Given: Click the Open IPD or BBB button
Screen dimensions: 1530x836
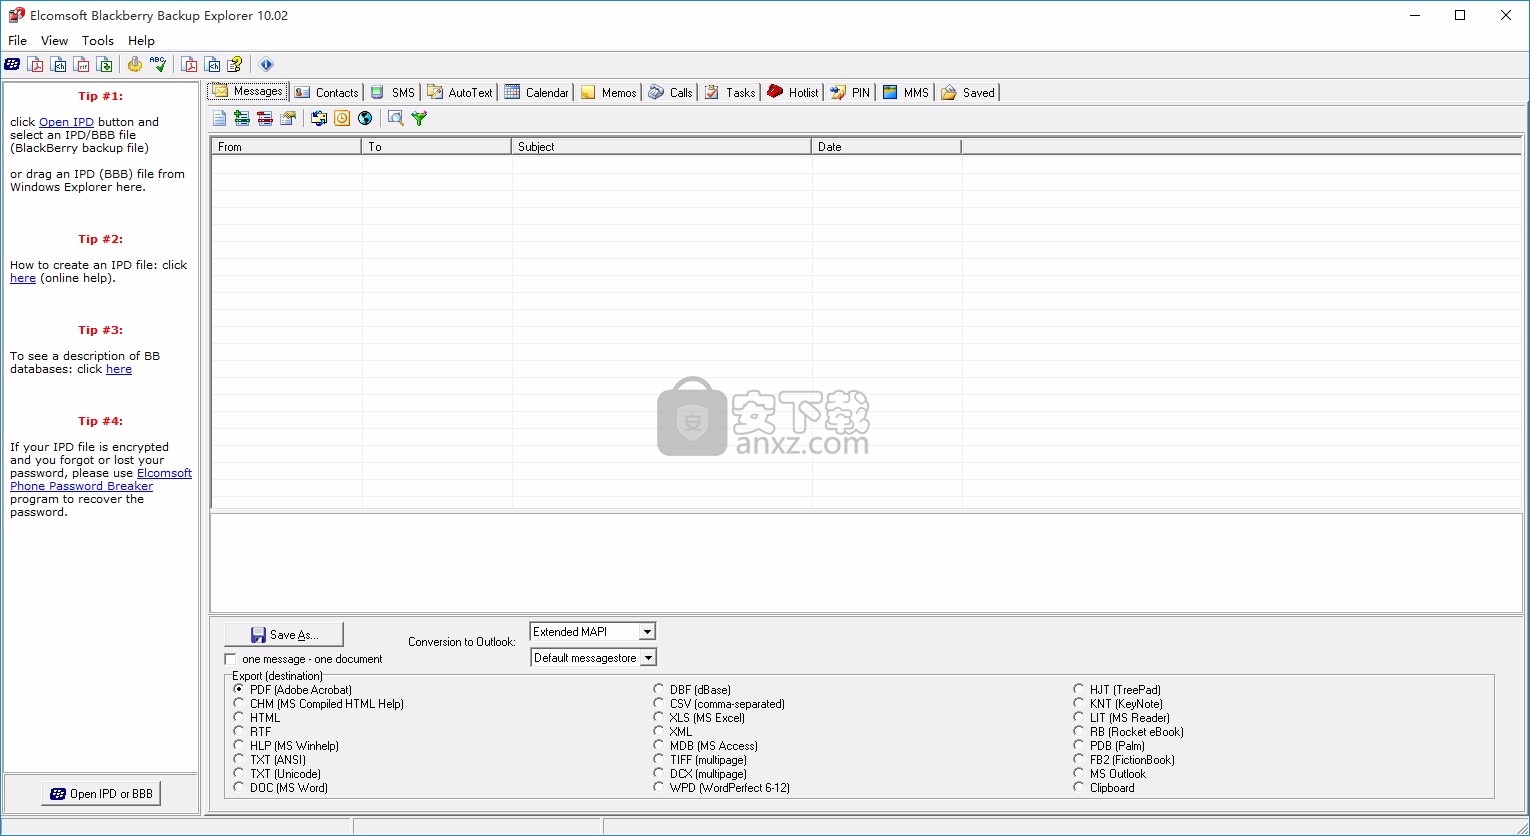Looking at the screenshot, I should (101, 793).
